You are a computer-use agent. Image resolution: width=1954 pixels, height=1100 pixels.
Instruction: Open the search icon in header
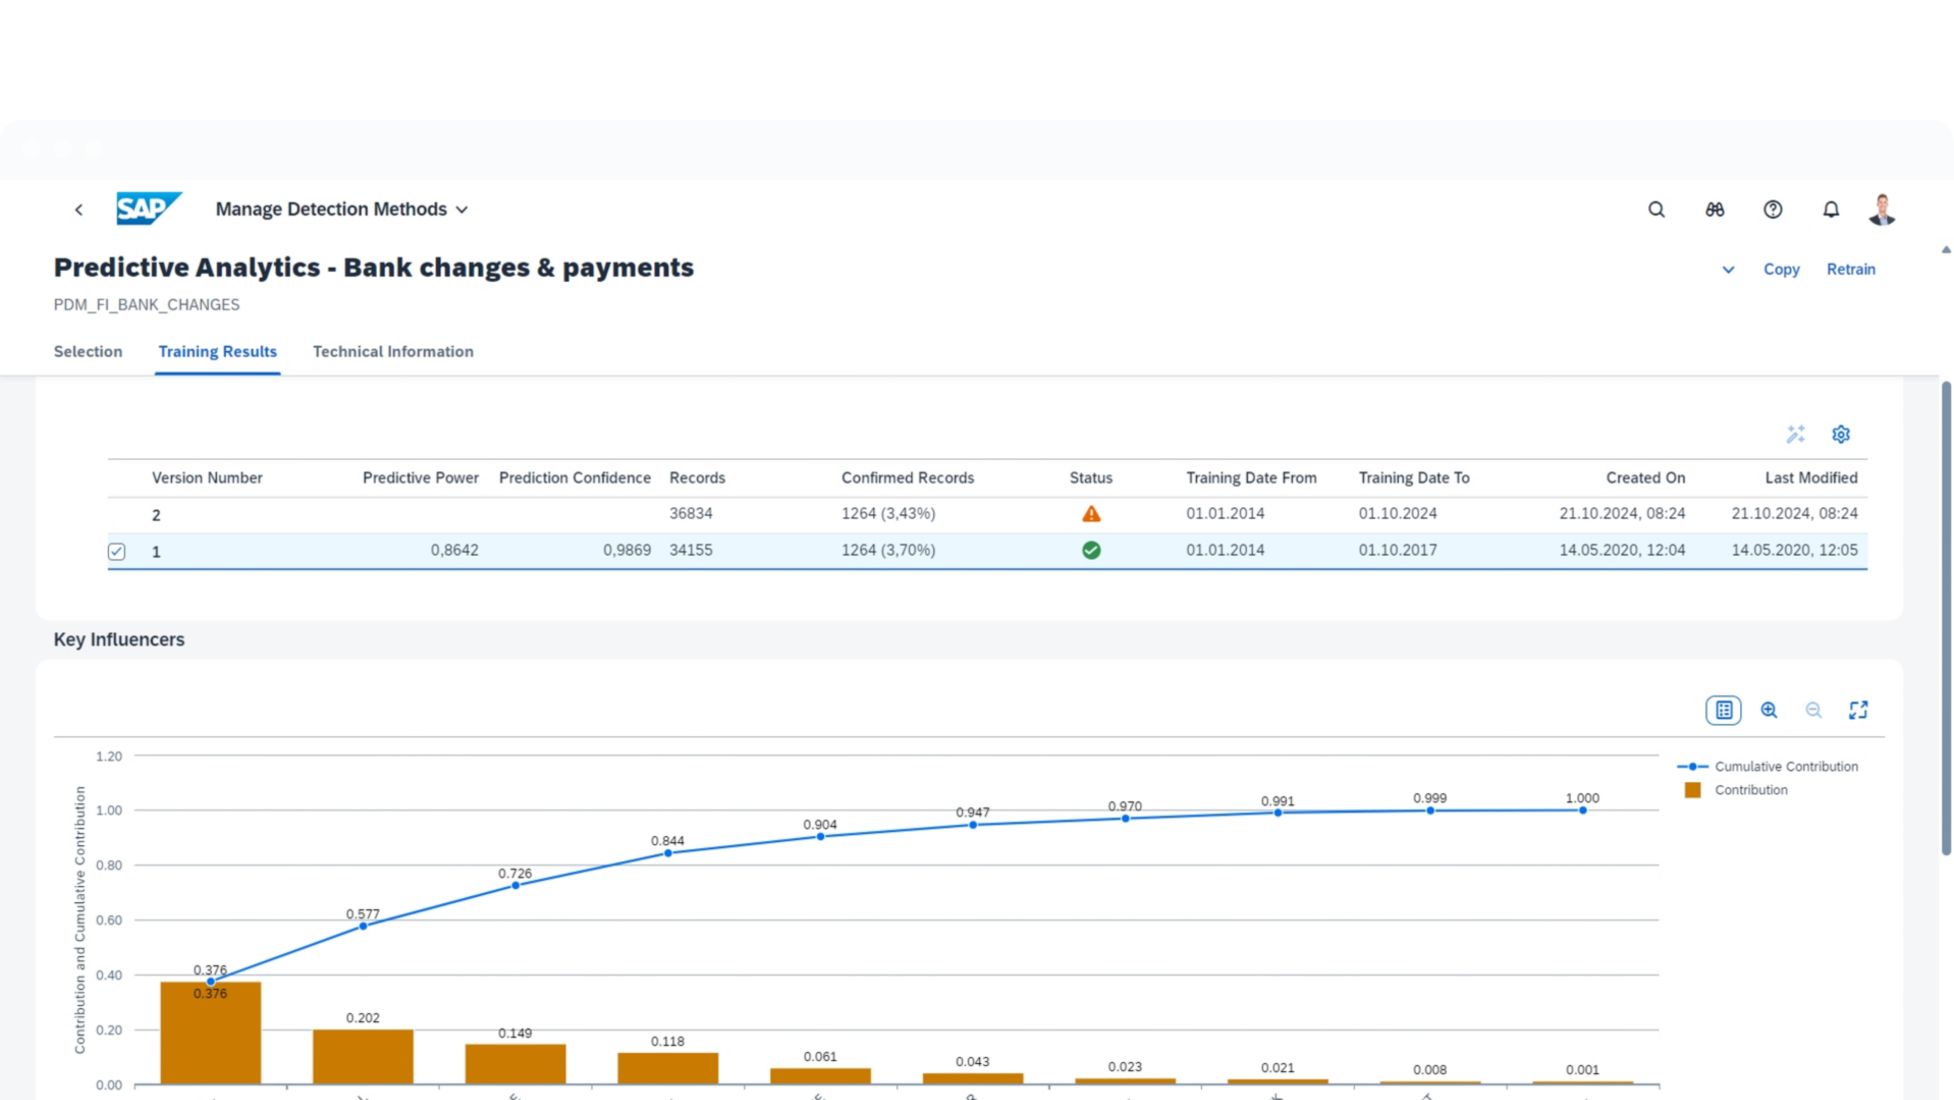click(1656, 209)
